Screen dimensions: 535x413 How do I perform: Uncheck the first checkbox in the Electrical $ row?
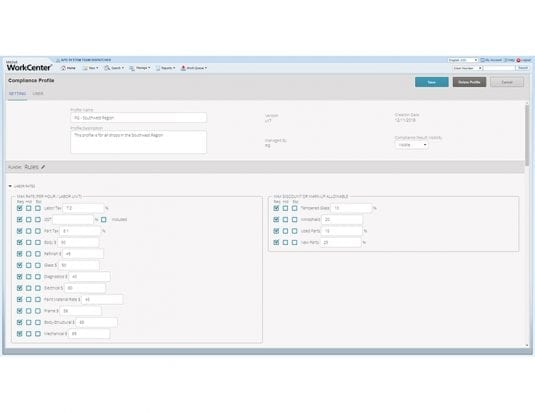[x=19, y=288]
